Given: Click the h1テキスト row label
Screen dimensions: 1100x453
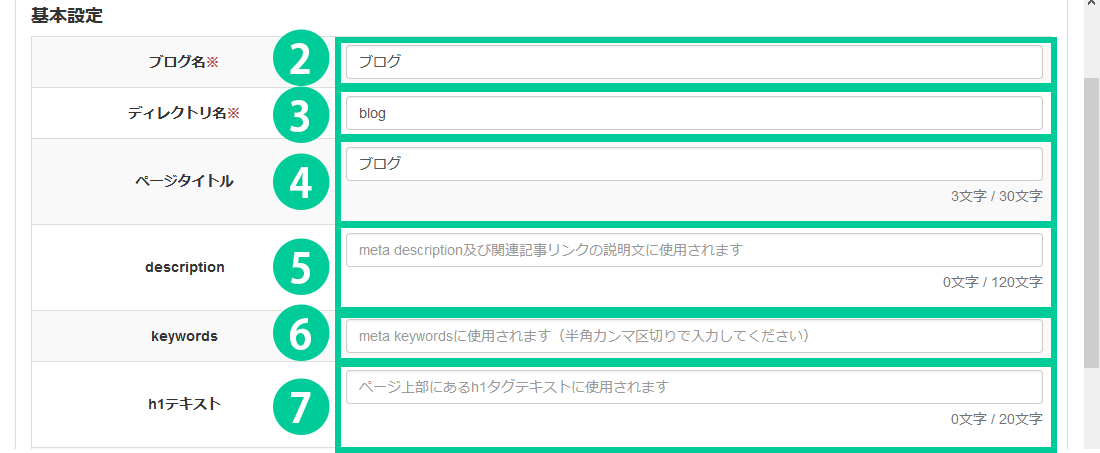Looking at the screenshot, I should click(184, 404).
